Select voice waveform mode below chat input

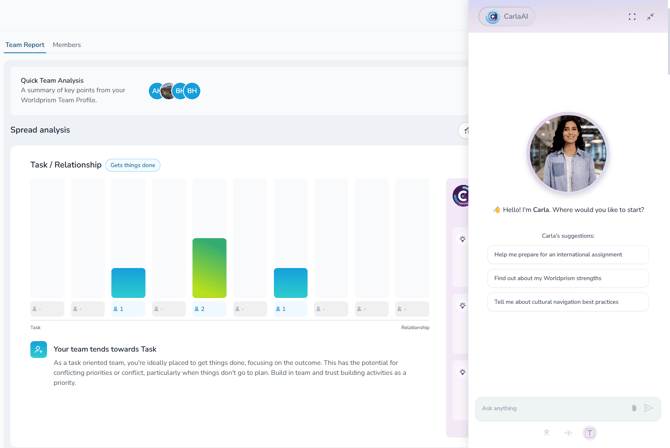click(x=568, y=433)
